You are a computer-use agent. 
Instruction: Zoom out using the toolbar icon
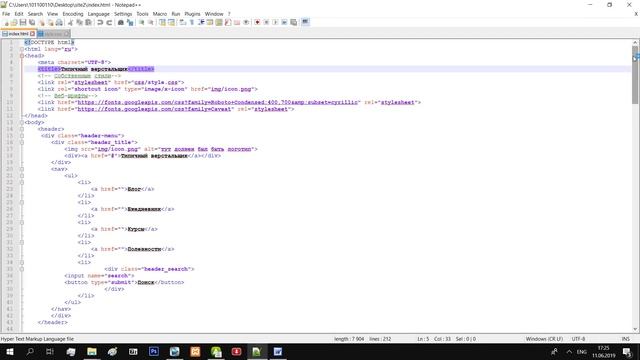(x=151, y=22)
